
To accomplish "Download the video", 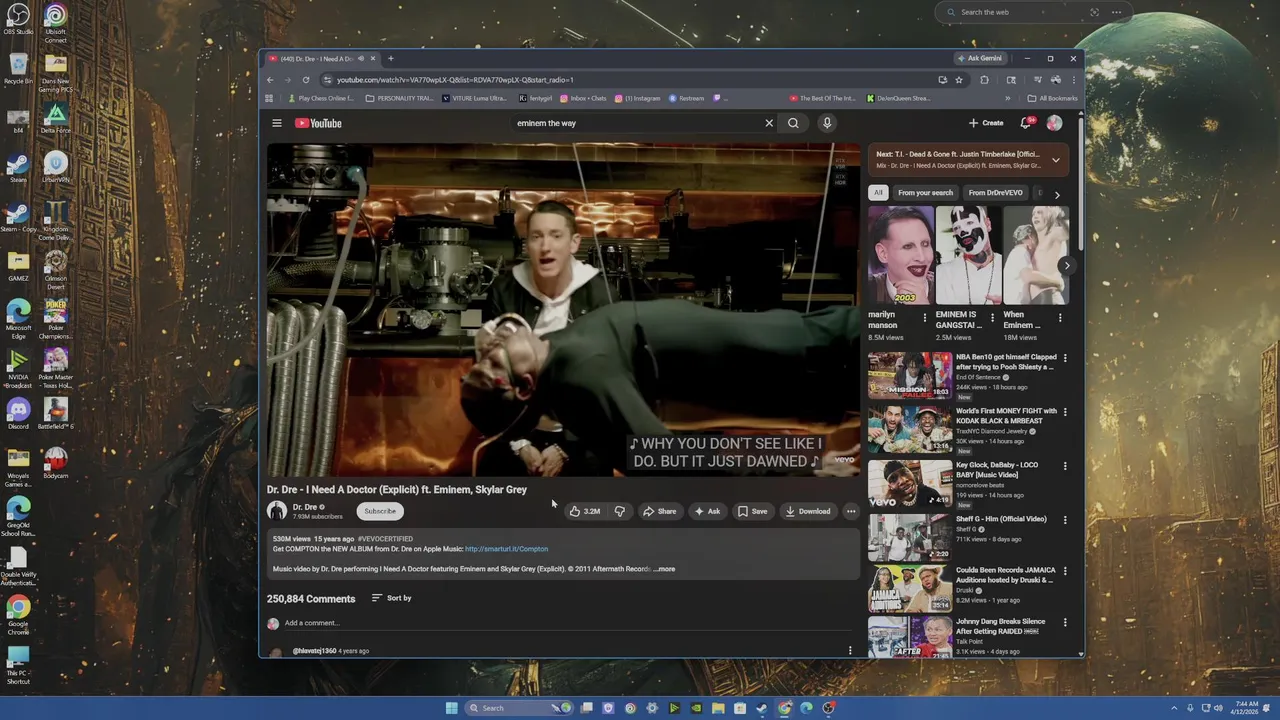I will click(808, 511).
